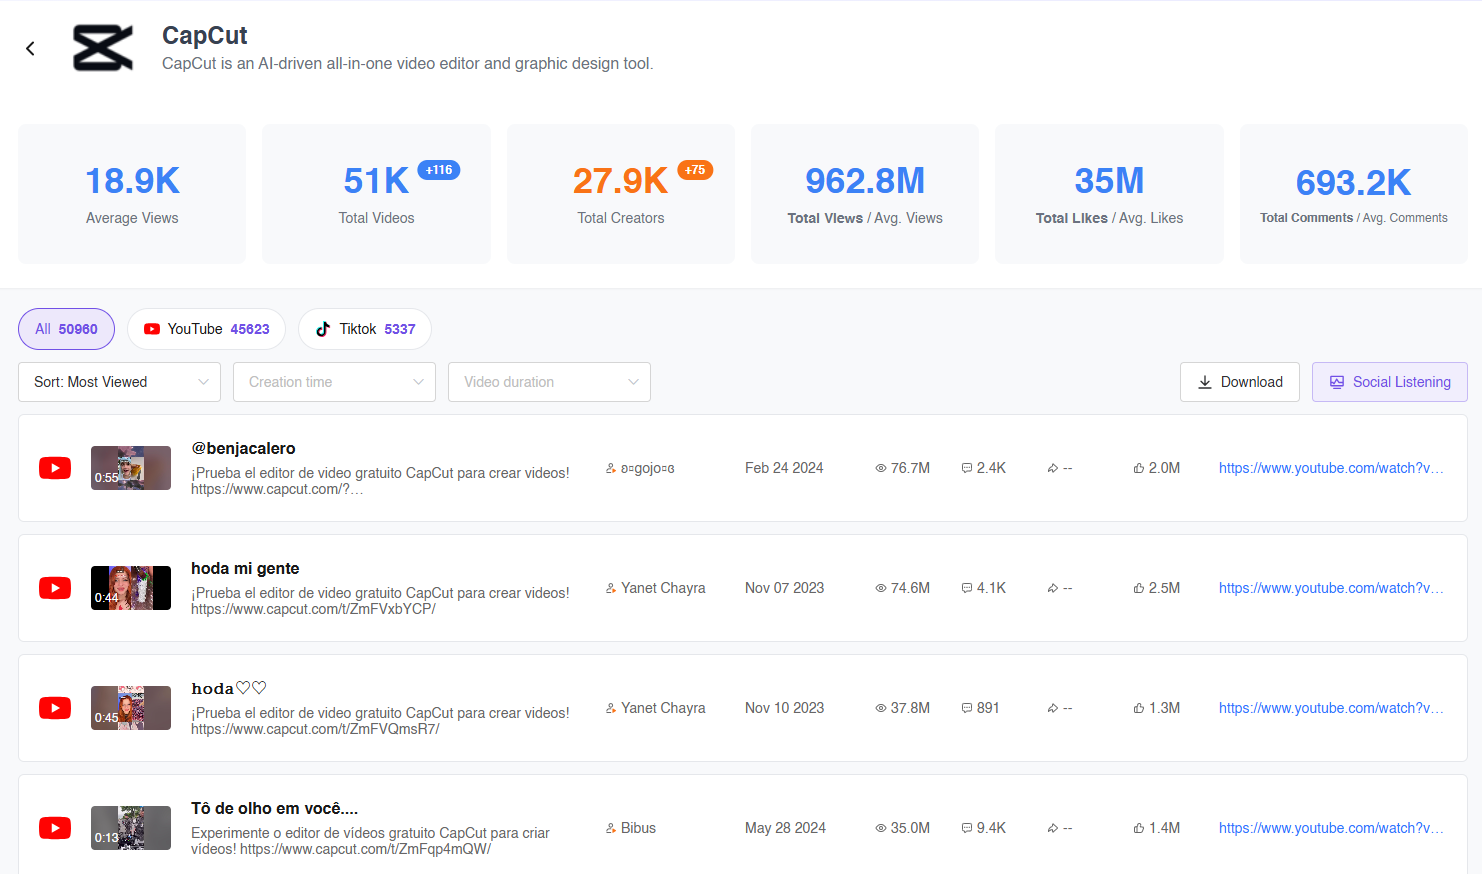Image resolution: width=1482 pixels, height=874 pixels.
Task: Open the YouTube link for benjacalero video
Action: point(1331,468)
